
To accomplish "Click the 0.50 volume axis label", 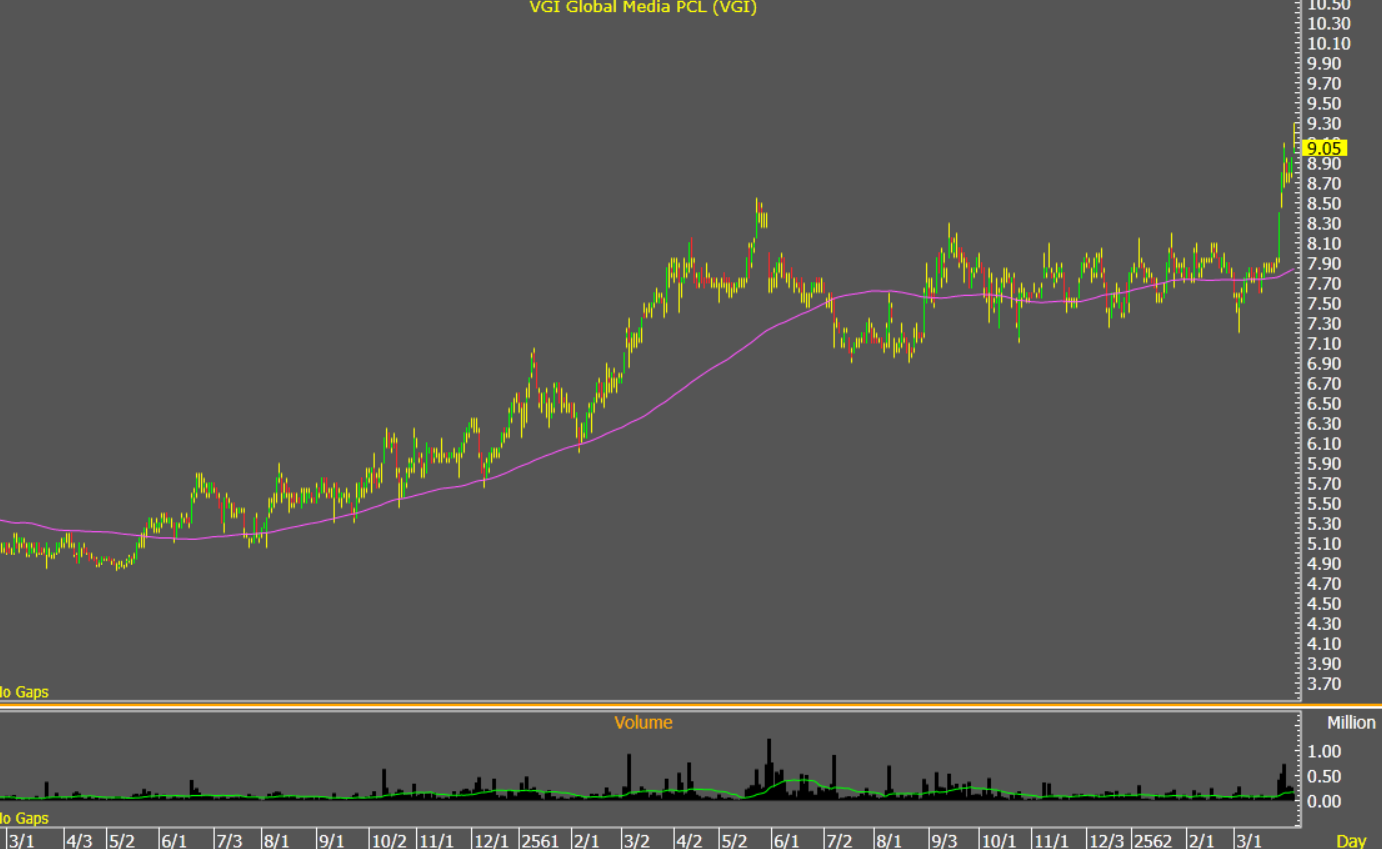I will click(x=1324, y=776).
